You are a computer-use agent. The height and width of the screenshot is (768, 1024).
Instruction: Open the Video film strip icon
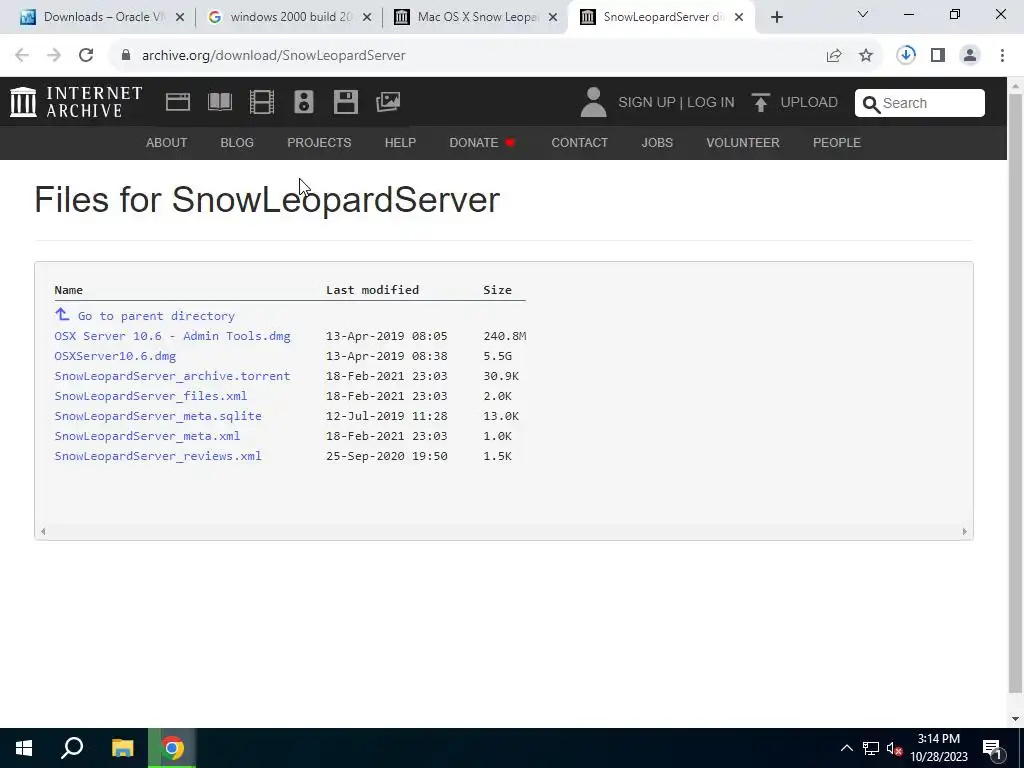[262, 102]
